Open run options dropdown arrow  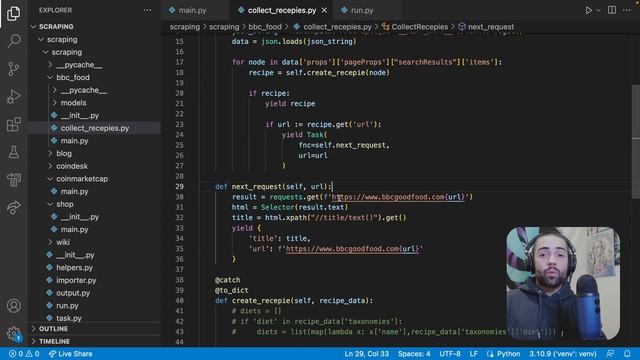tap(598, 10)
